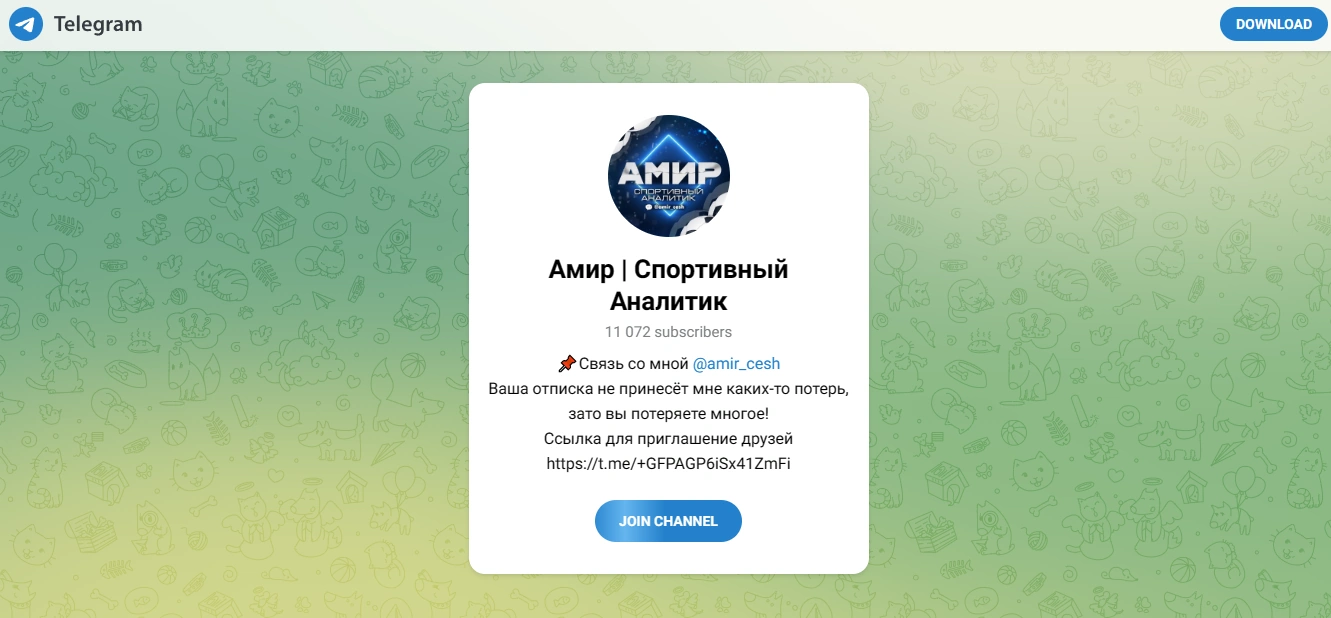The width and height of the screenshot is (1331, 618).
Task: Click the 'Ссылка для приглашение друзей' line
Action: 669,438
